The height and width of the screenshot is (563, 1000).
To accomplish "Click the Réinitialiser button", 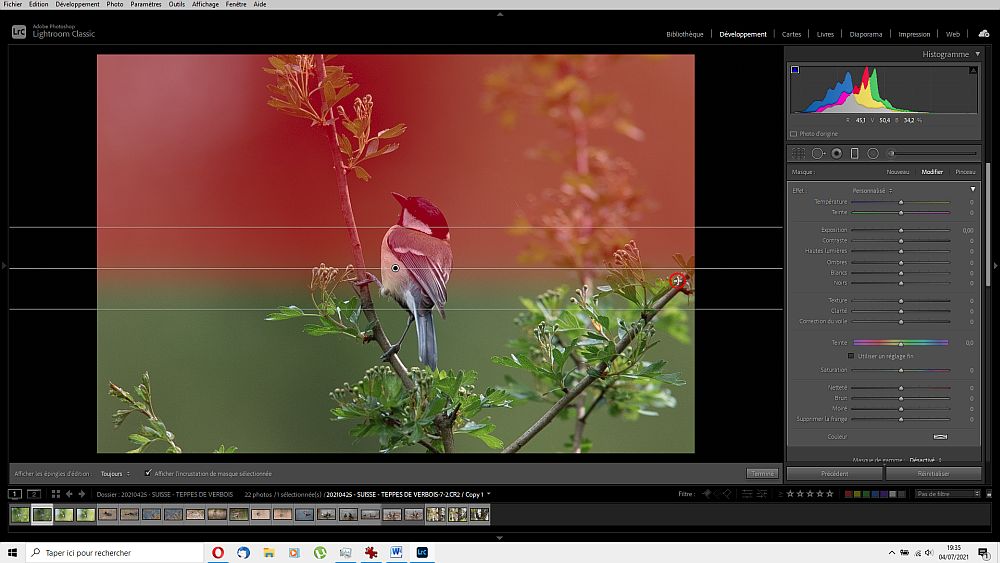I will [932, 473].
